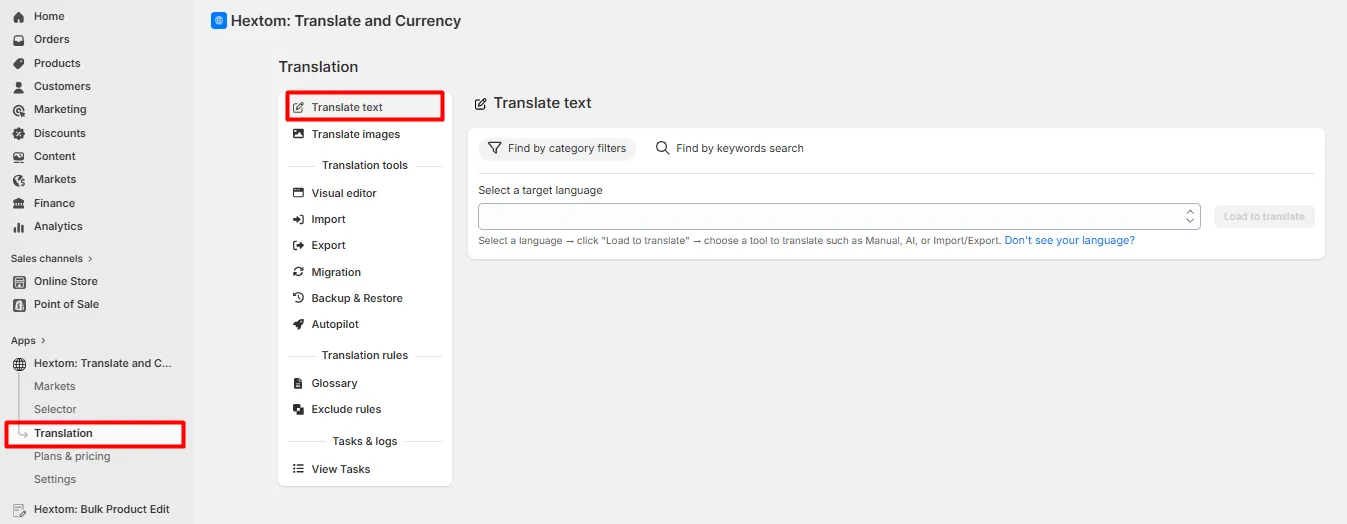
Task: Go to Selector under Hextom app
Action: [55, 409]
